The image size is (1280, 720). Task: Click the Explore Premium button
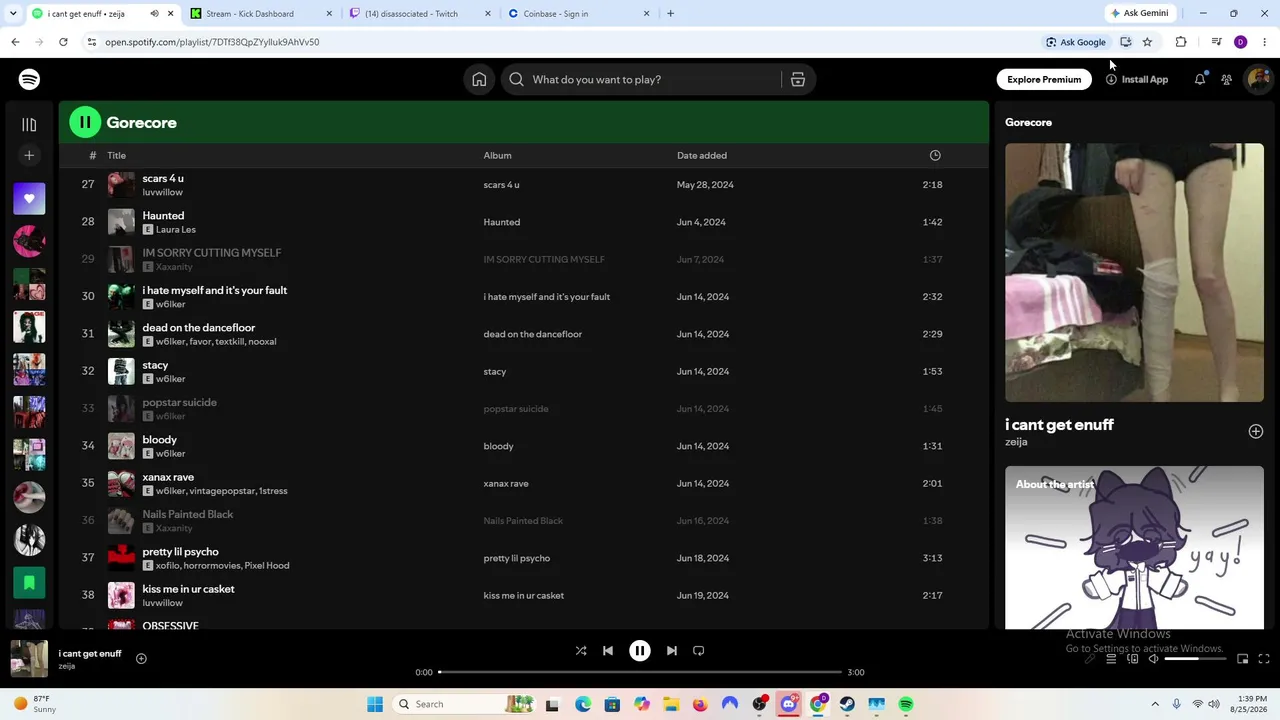pos(1044,80)
